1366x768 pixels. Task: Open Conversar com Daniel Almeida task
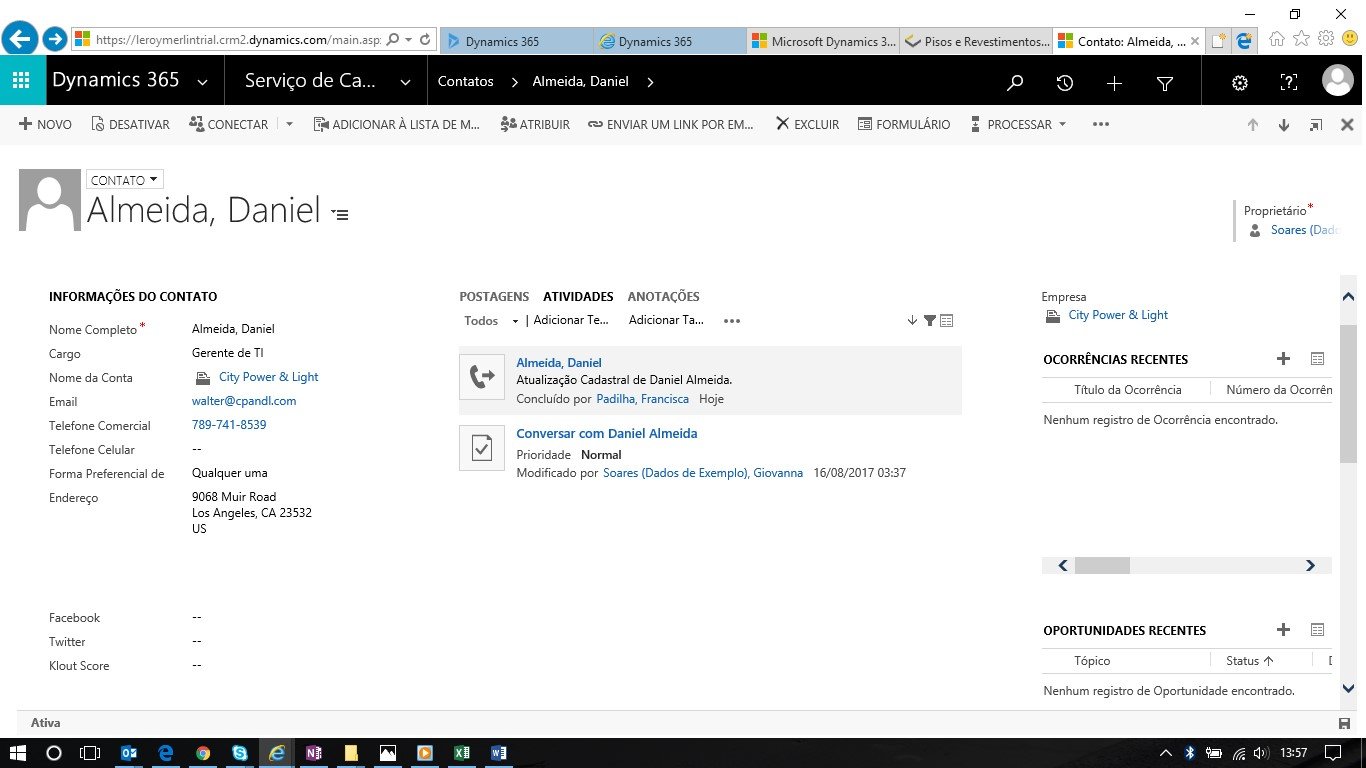coord(607,434)
